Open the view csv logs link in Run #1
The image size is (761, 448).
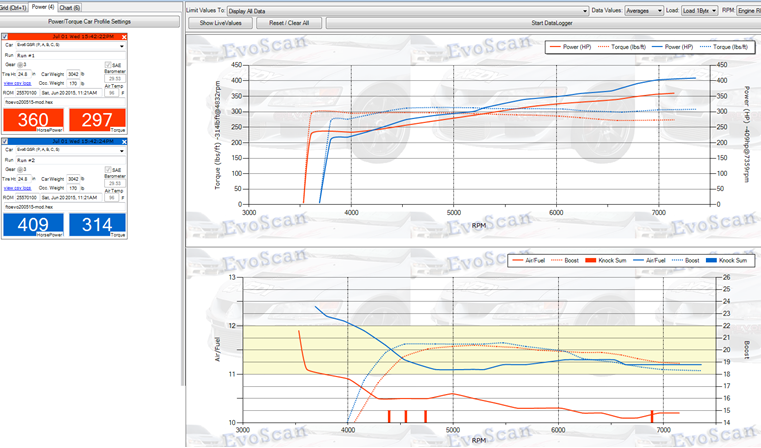17,83
